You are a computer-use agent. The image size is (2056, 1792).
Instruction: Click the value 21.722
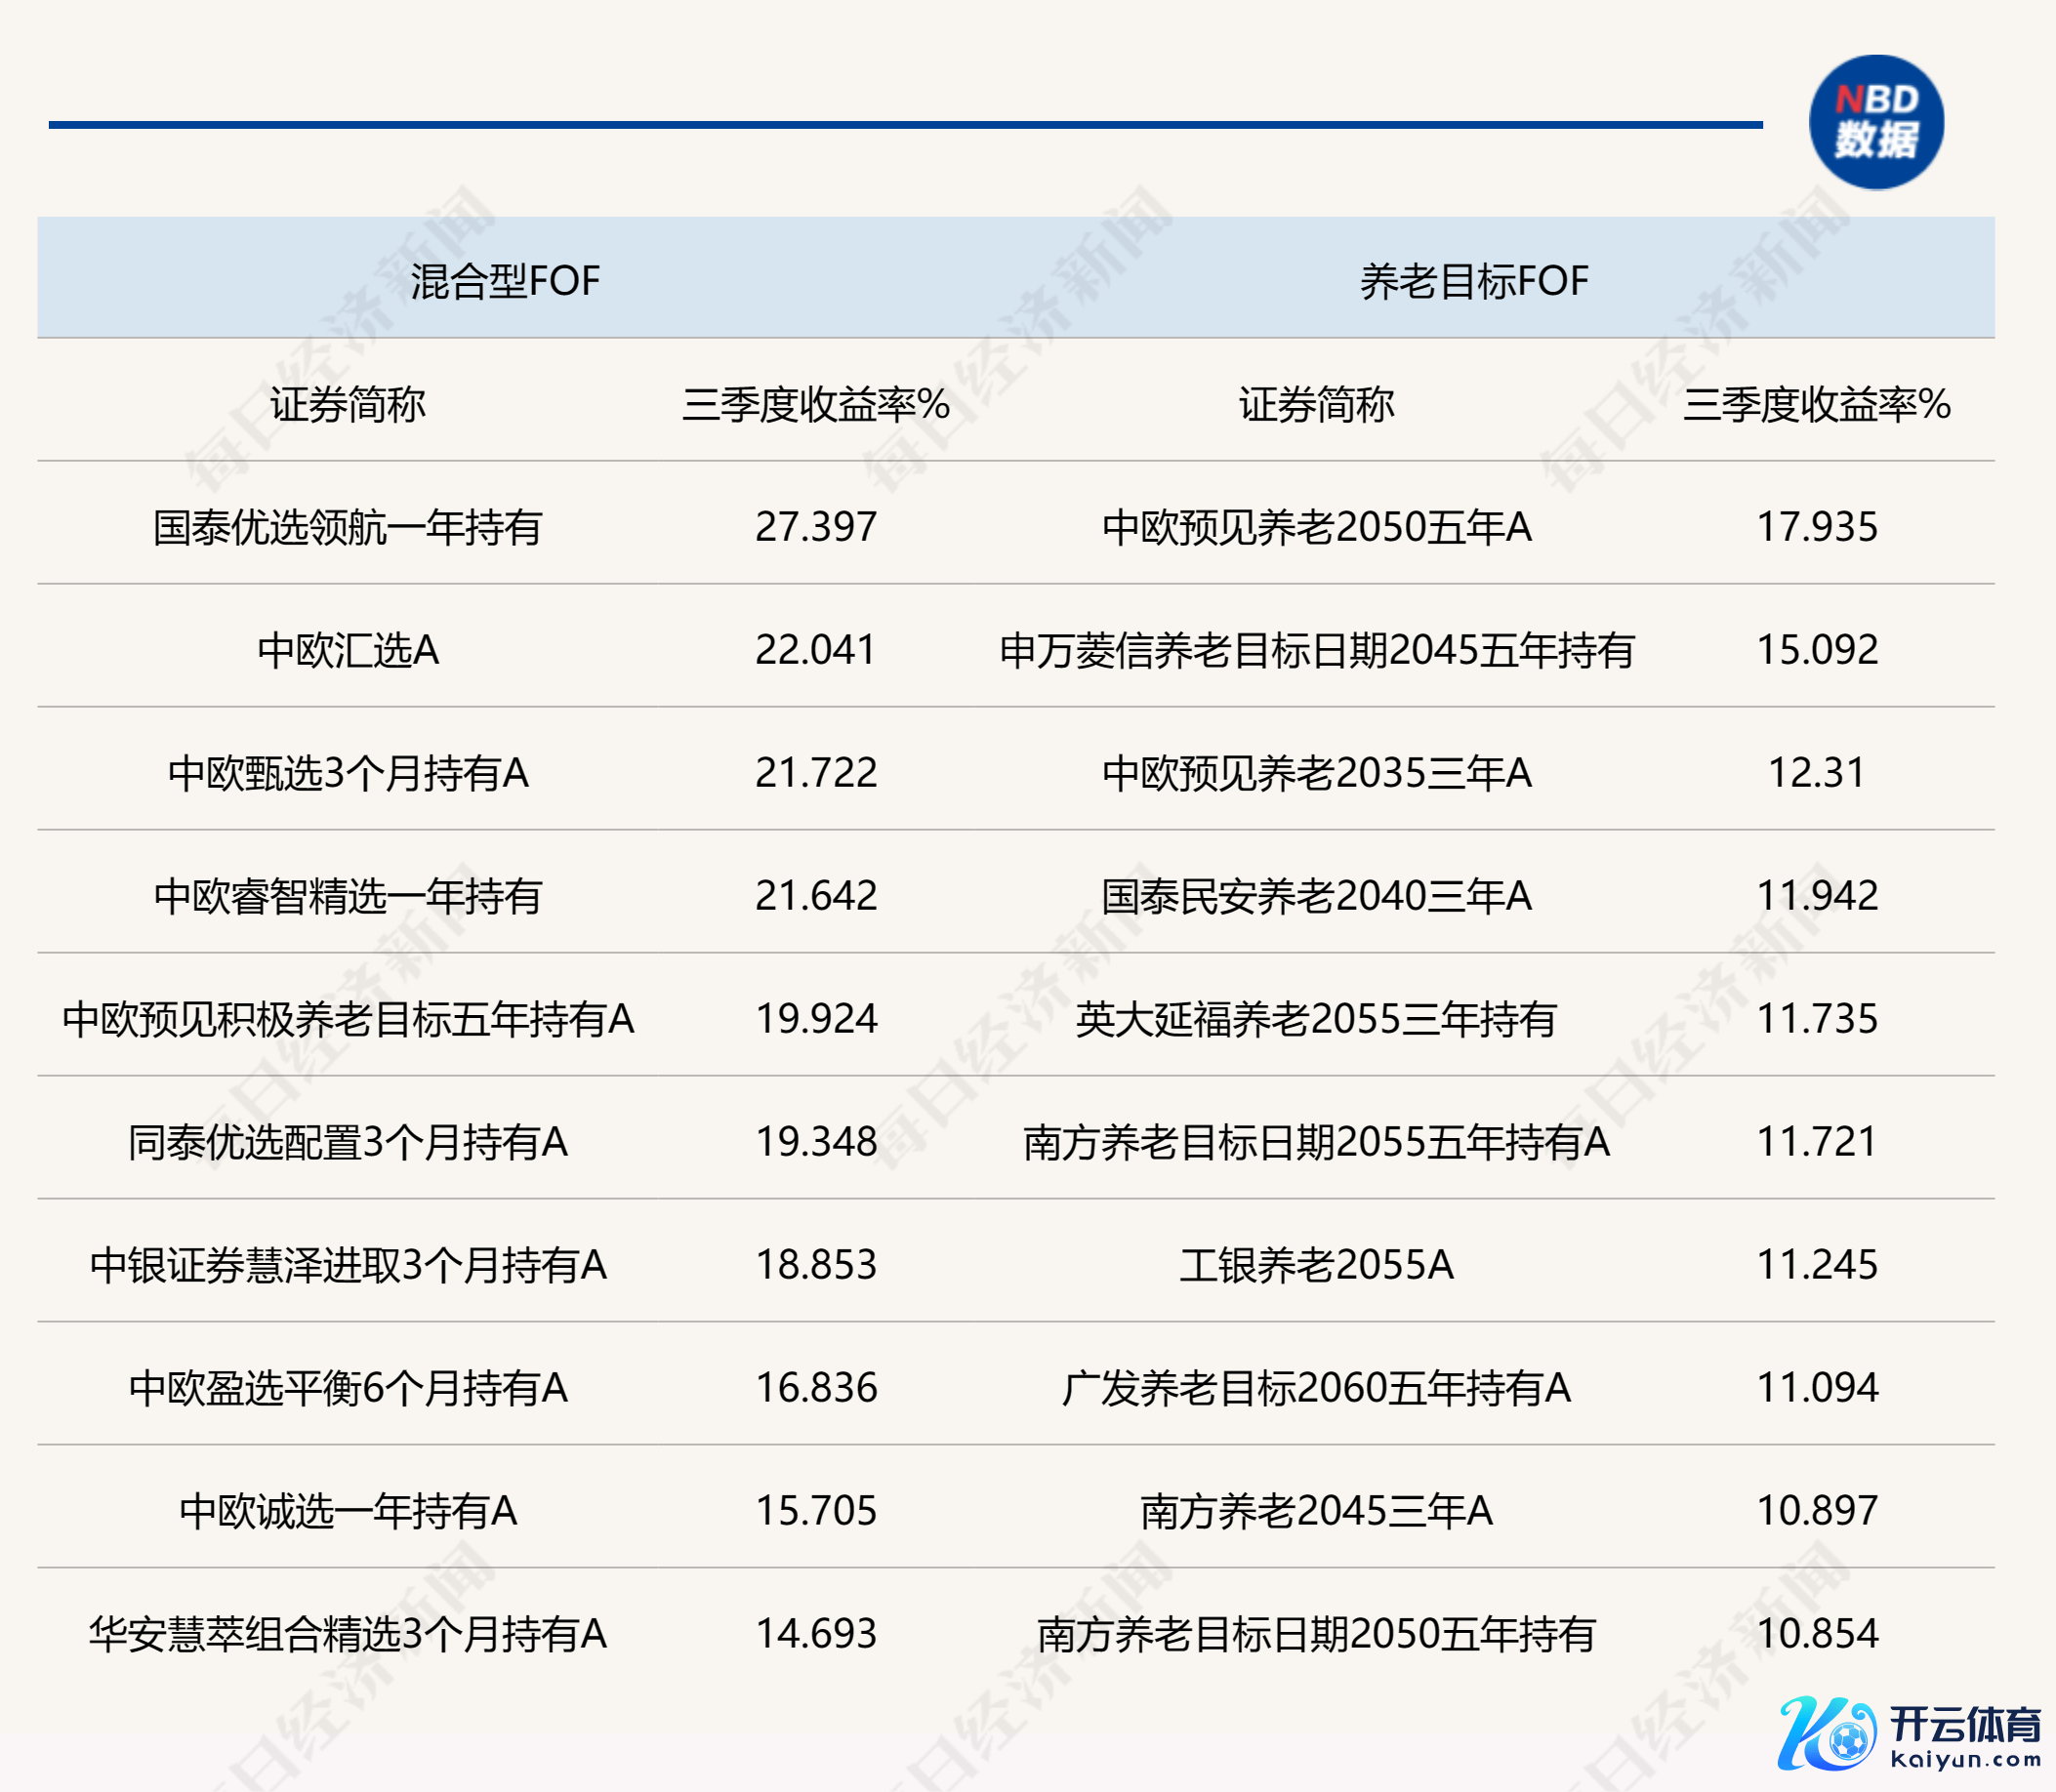coord(816,773)
